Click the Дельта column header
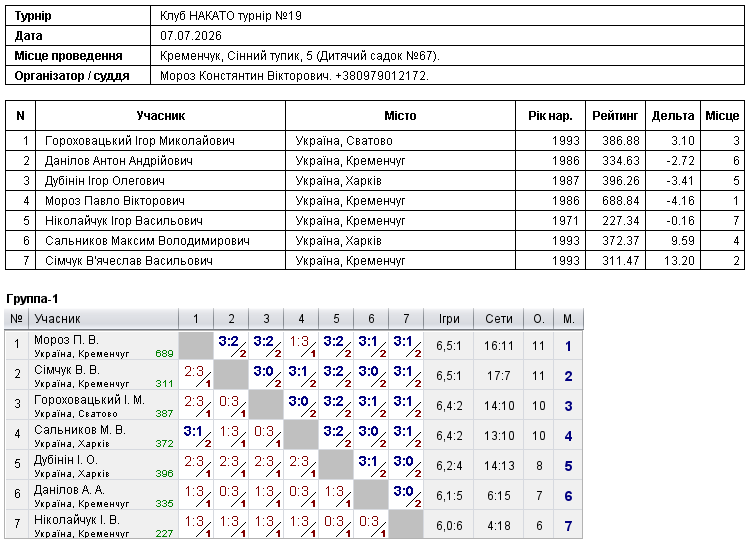Screen dimensions: 750x544 673,116
